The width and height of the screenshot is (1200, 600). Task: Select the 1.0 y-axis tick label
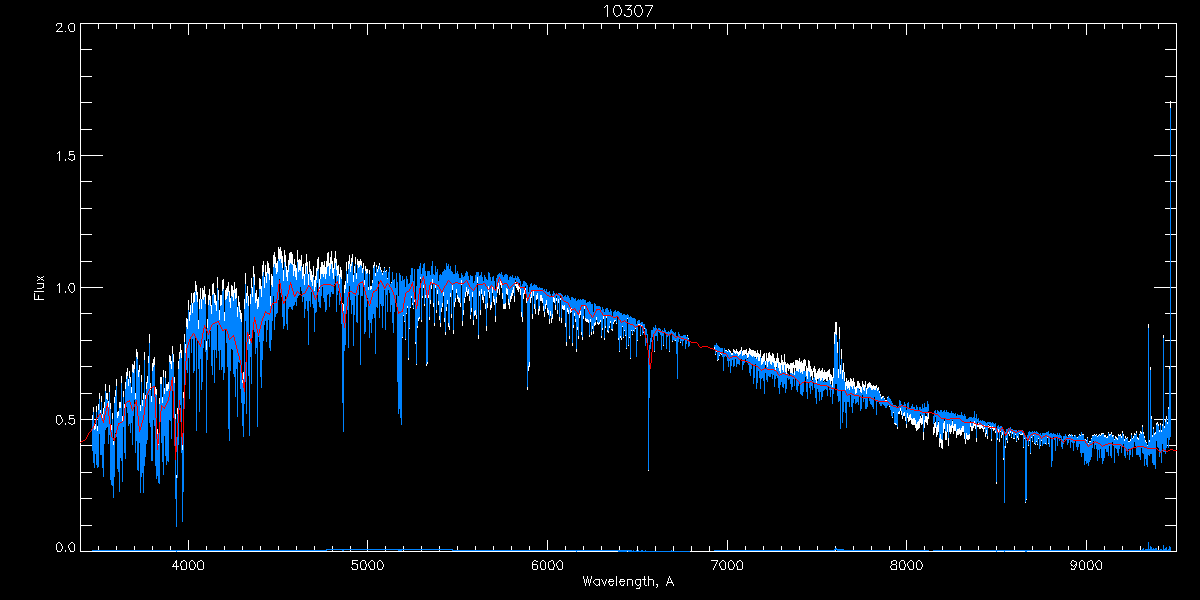(x=66, y=288)
